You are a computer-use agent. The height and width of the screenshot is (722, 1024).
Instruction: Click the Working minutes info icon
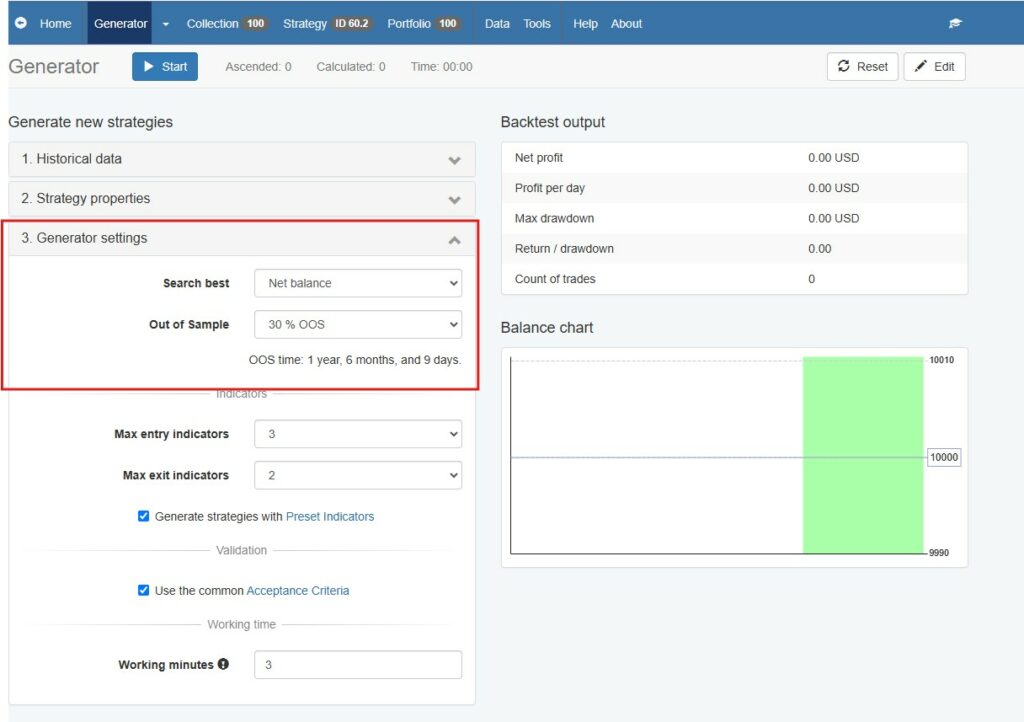click(223, 664)
